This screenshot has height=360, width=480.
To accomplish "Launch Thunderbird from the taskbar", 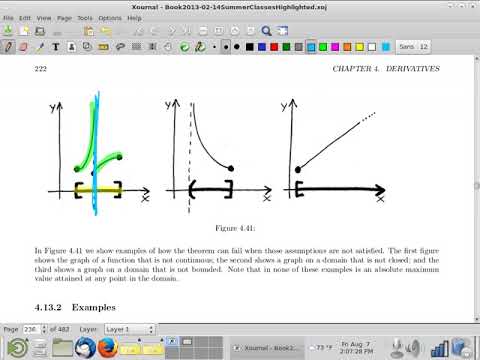I will coord(85,348).
